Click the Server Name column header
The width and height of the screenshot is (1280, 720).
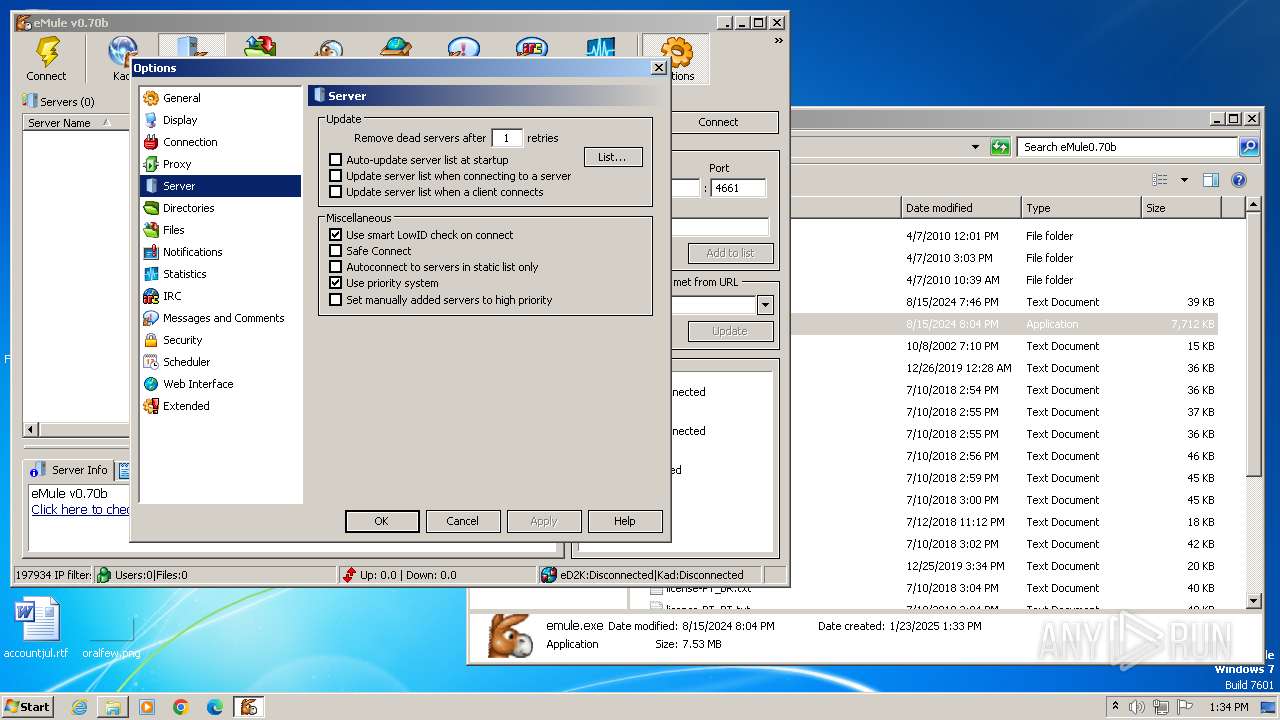click(76, 123)
